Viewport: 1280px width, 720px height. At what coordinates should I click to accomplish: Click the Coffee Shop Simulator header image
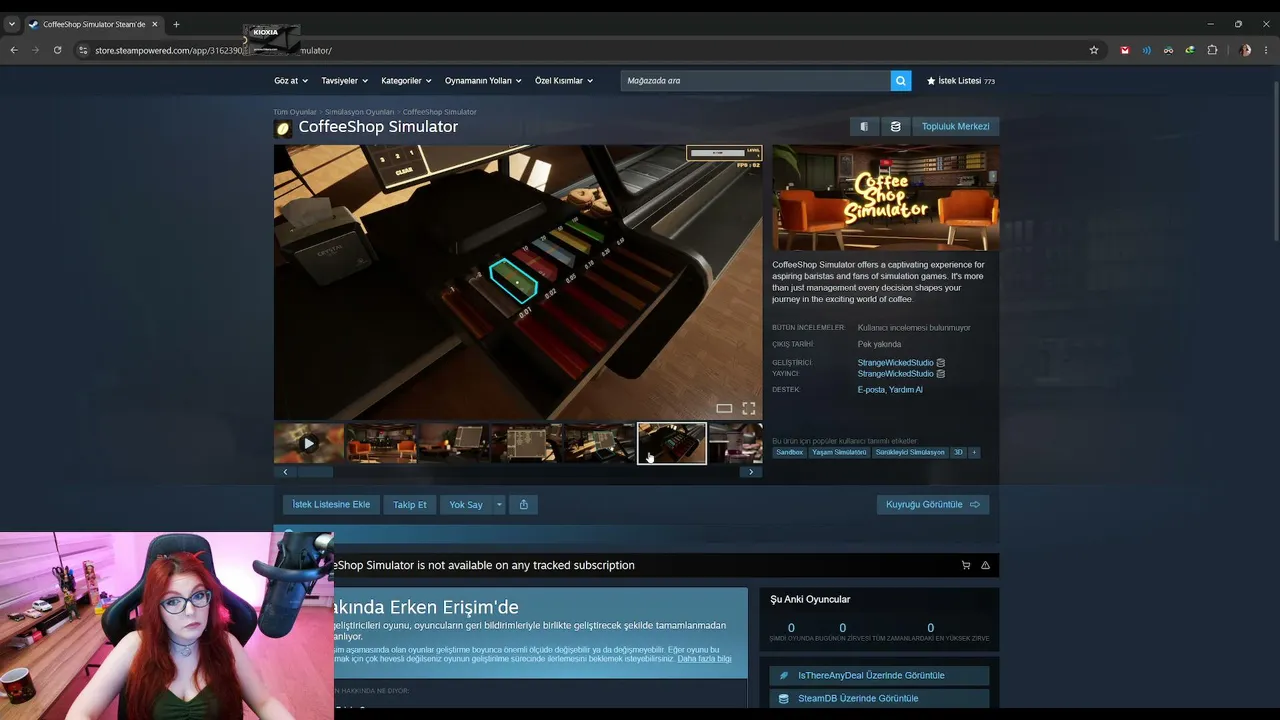[885, 198]
